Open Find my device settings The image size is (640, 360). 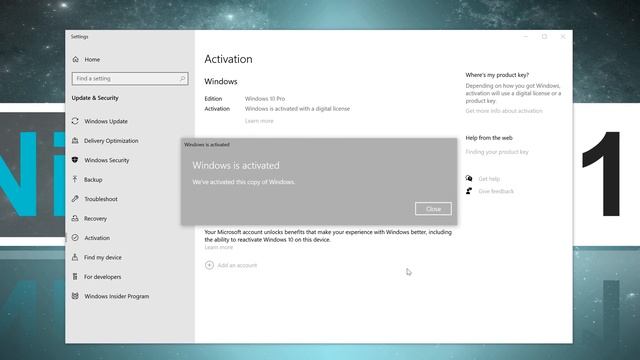click(103, 258)
